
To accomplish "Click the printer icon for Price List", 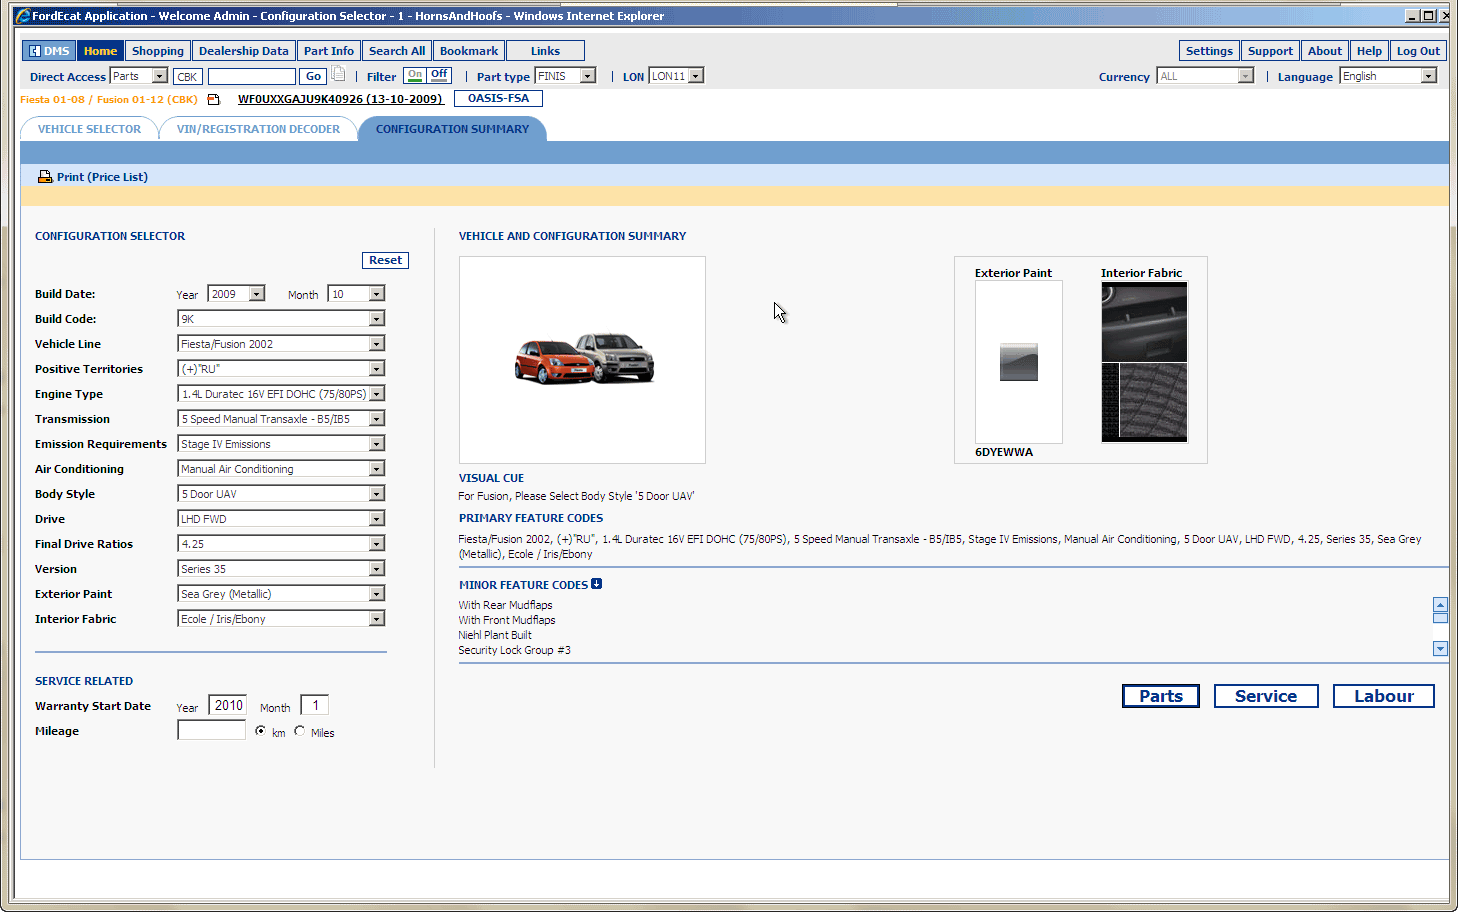I will click(x=45, y=177).
